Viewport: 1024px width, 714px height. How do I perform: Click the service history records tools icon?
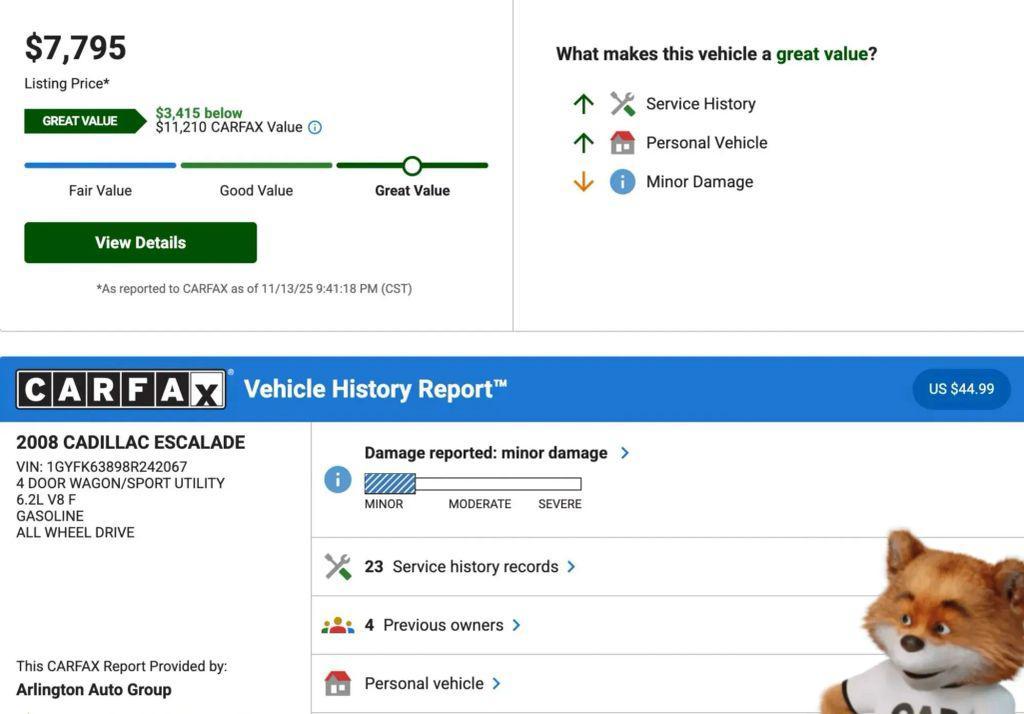point(338,567)
